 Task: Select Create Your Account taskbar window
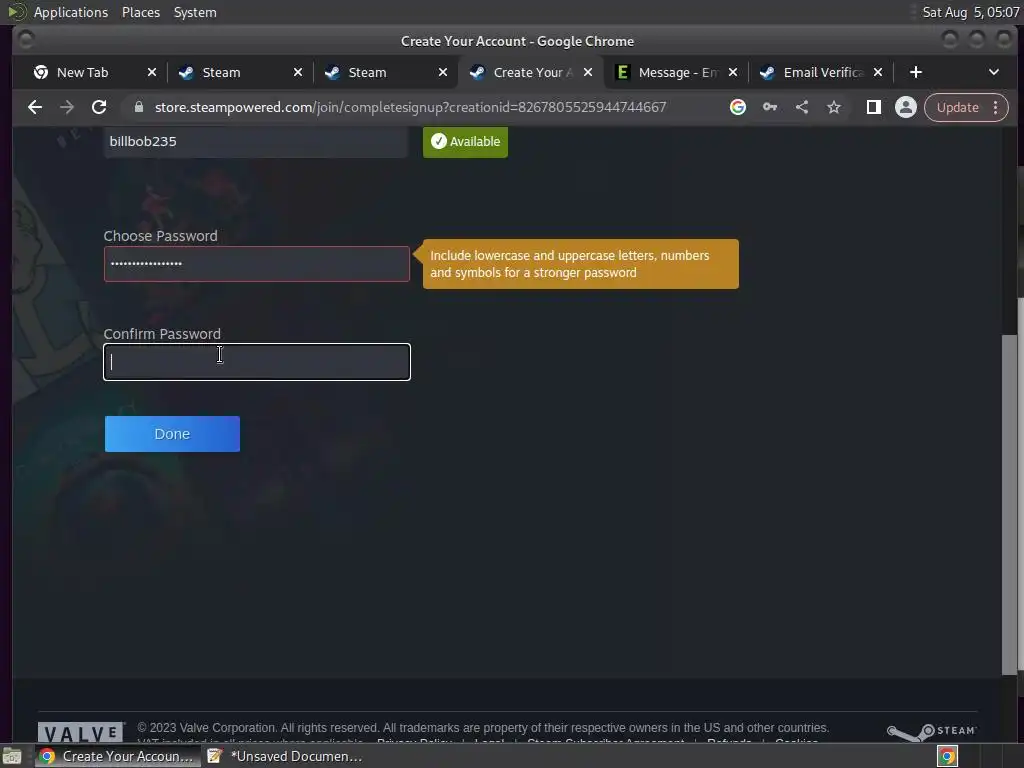(118, 756)
